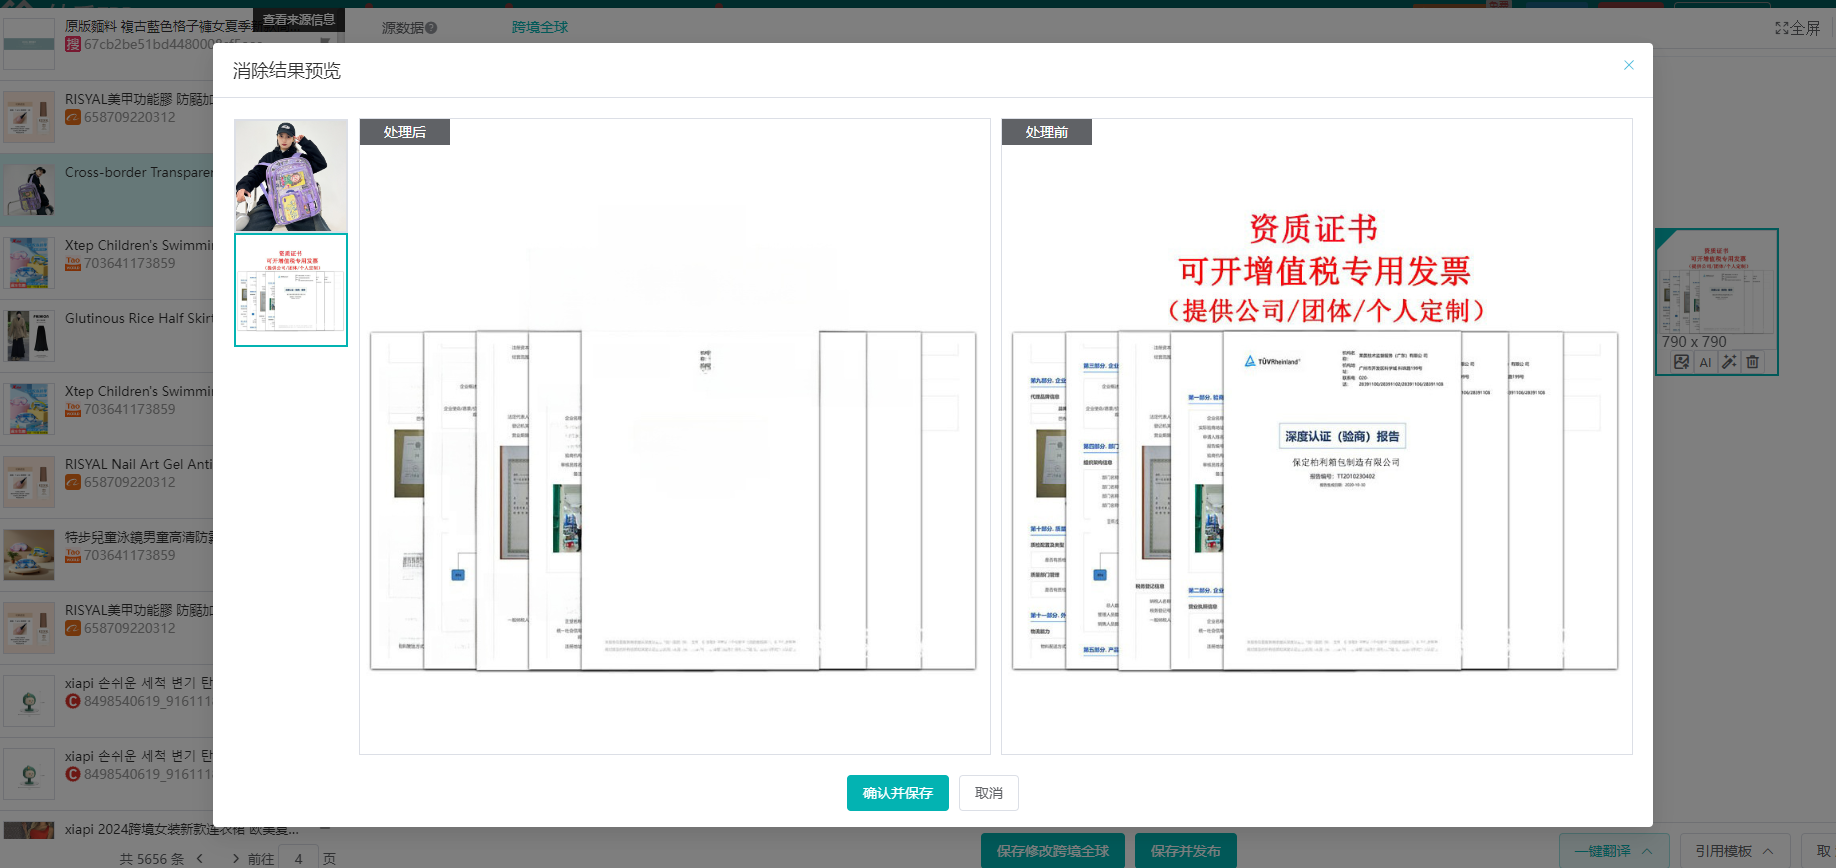Image resolution: width=1836 pixels, height=868 pixels.
Task: Switch to 跨境全球 tab
Action: coord(539,27)
